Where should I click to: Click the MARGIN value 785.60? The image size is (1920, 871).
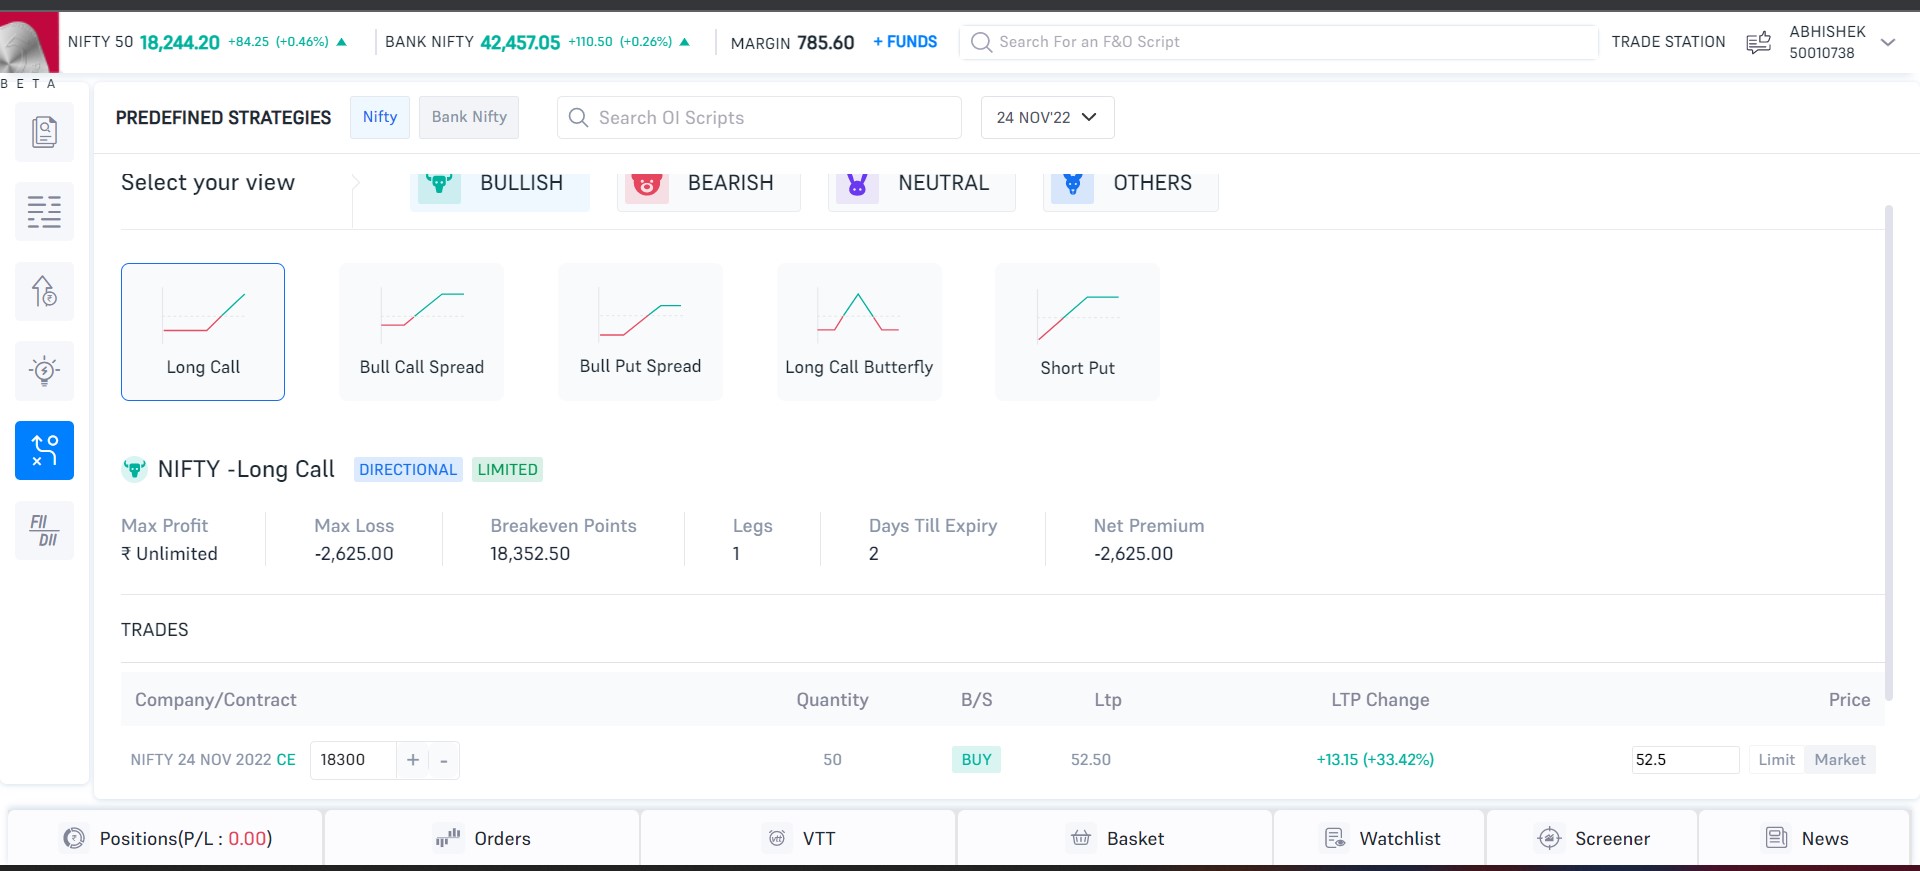(825, 42)
